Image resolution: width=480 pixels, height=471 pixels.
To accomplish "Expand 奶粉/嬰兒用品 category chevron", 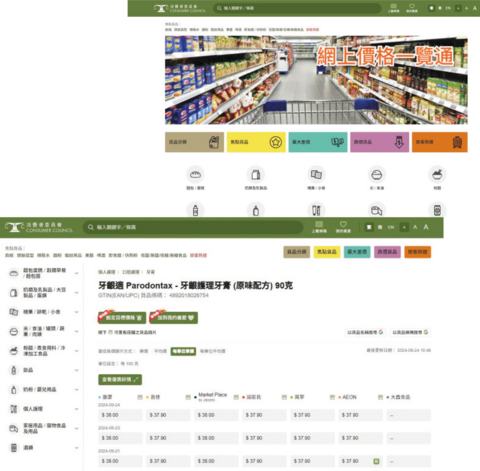I will coord(77,389).
